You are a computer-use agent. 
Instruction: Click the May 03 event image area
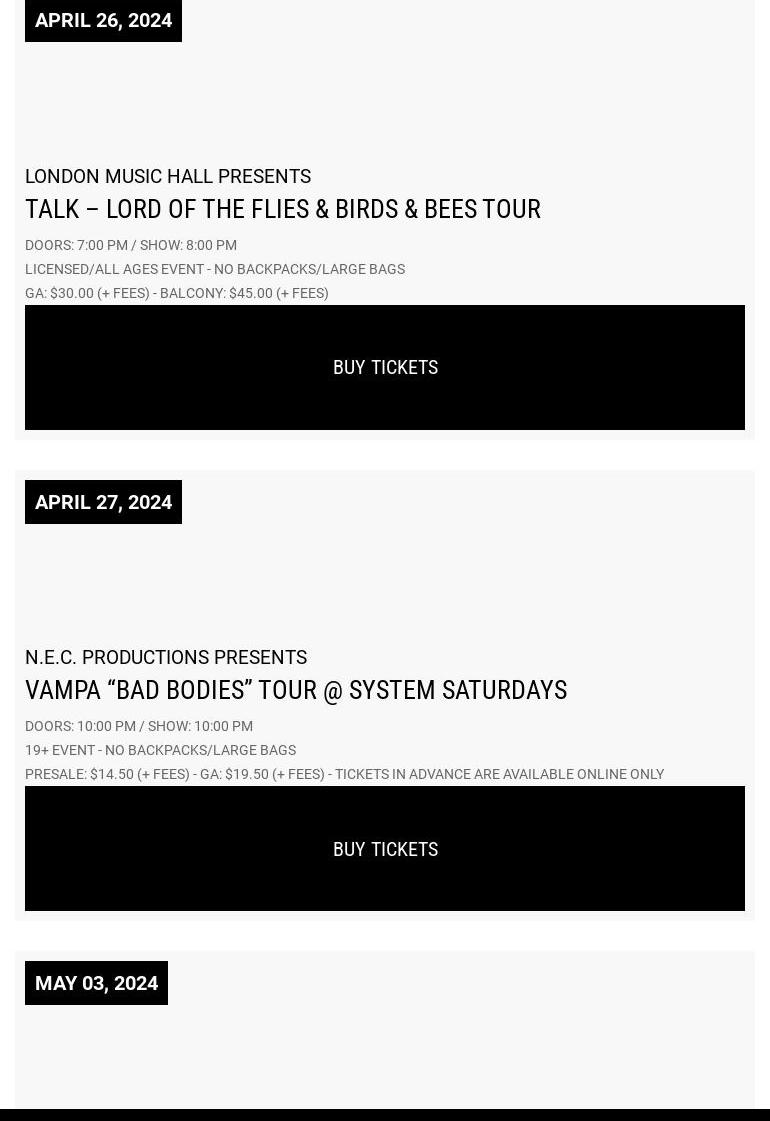[x=385, y=1057]
